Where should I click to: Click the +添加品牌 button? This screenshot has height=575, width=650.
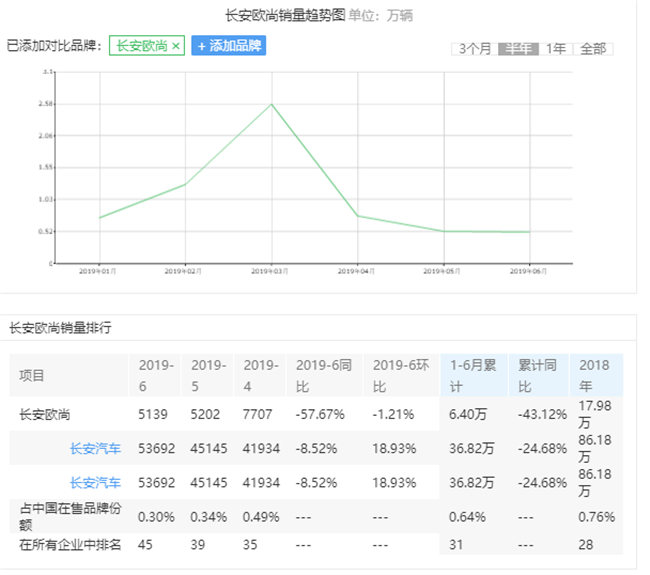click(228, 45)
